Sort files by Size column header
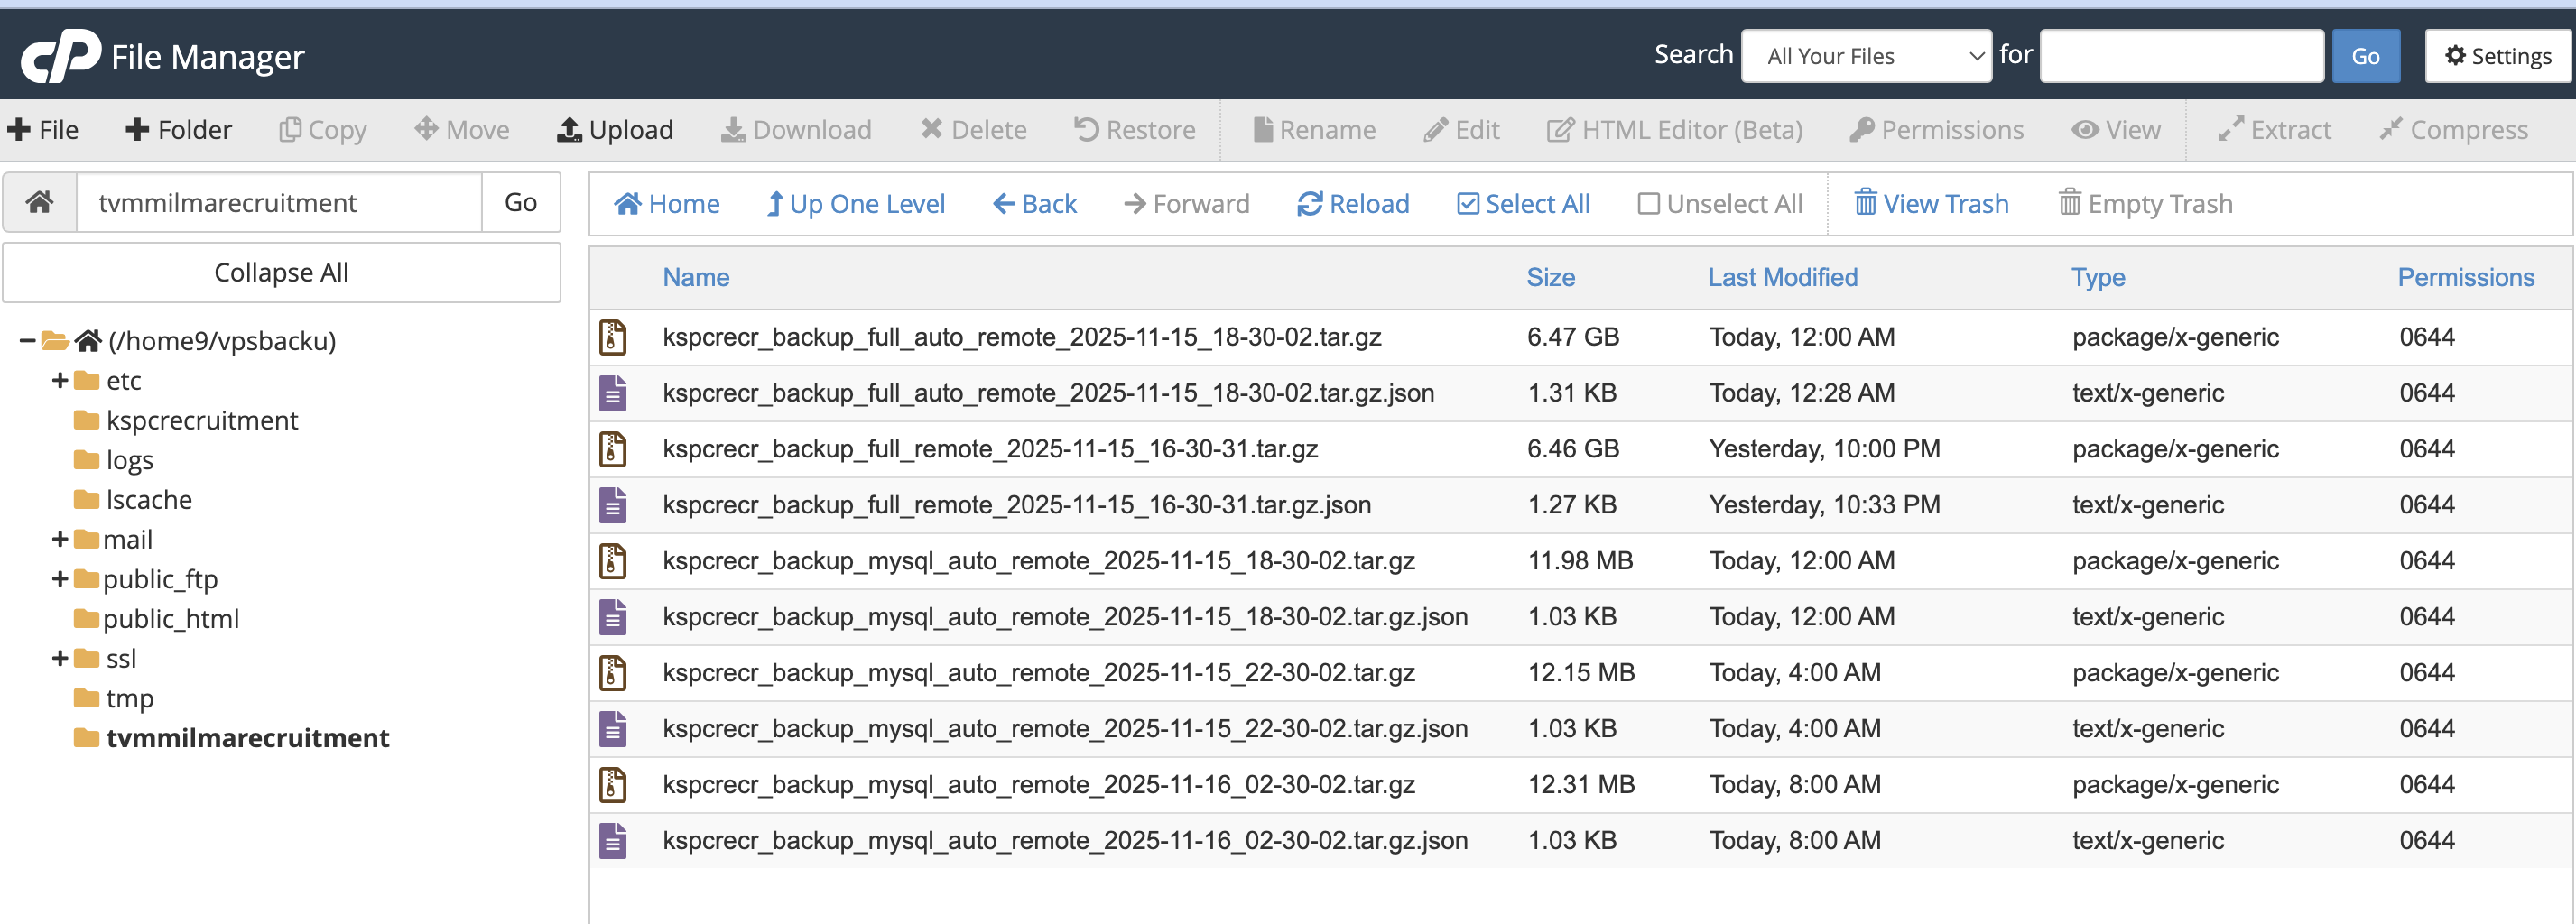The image size is (2576, 924). (x=1550, y=277)
